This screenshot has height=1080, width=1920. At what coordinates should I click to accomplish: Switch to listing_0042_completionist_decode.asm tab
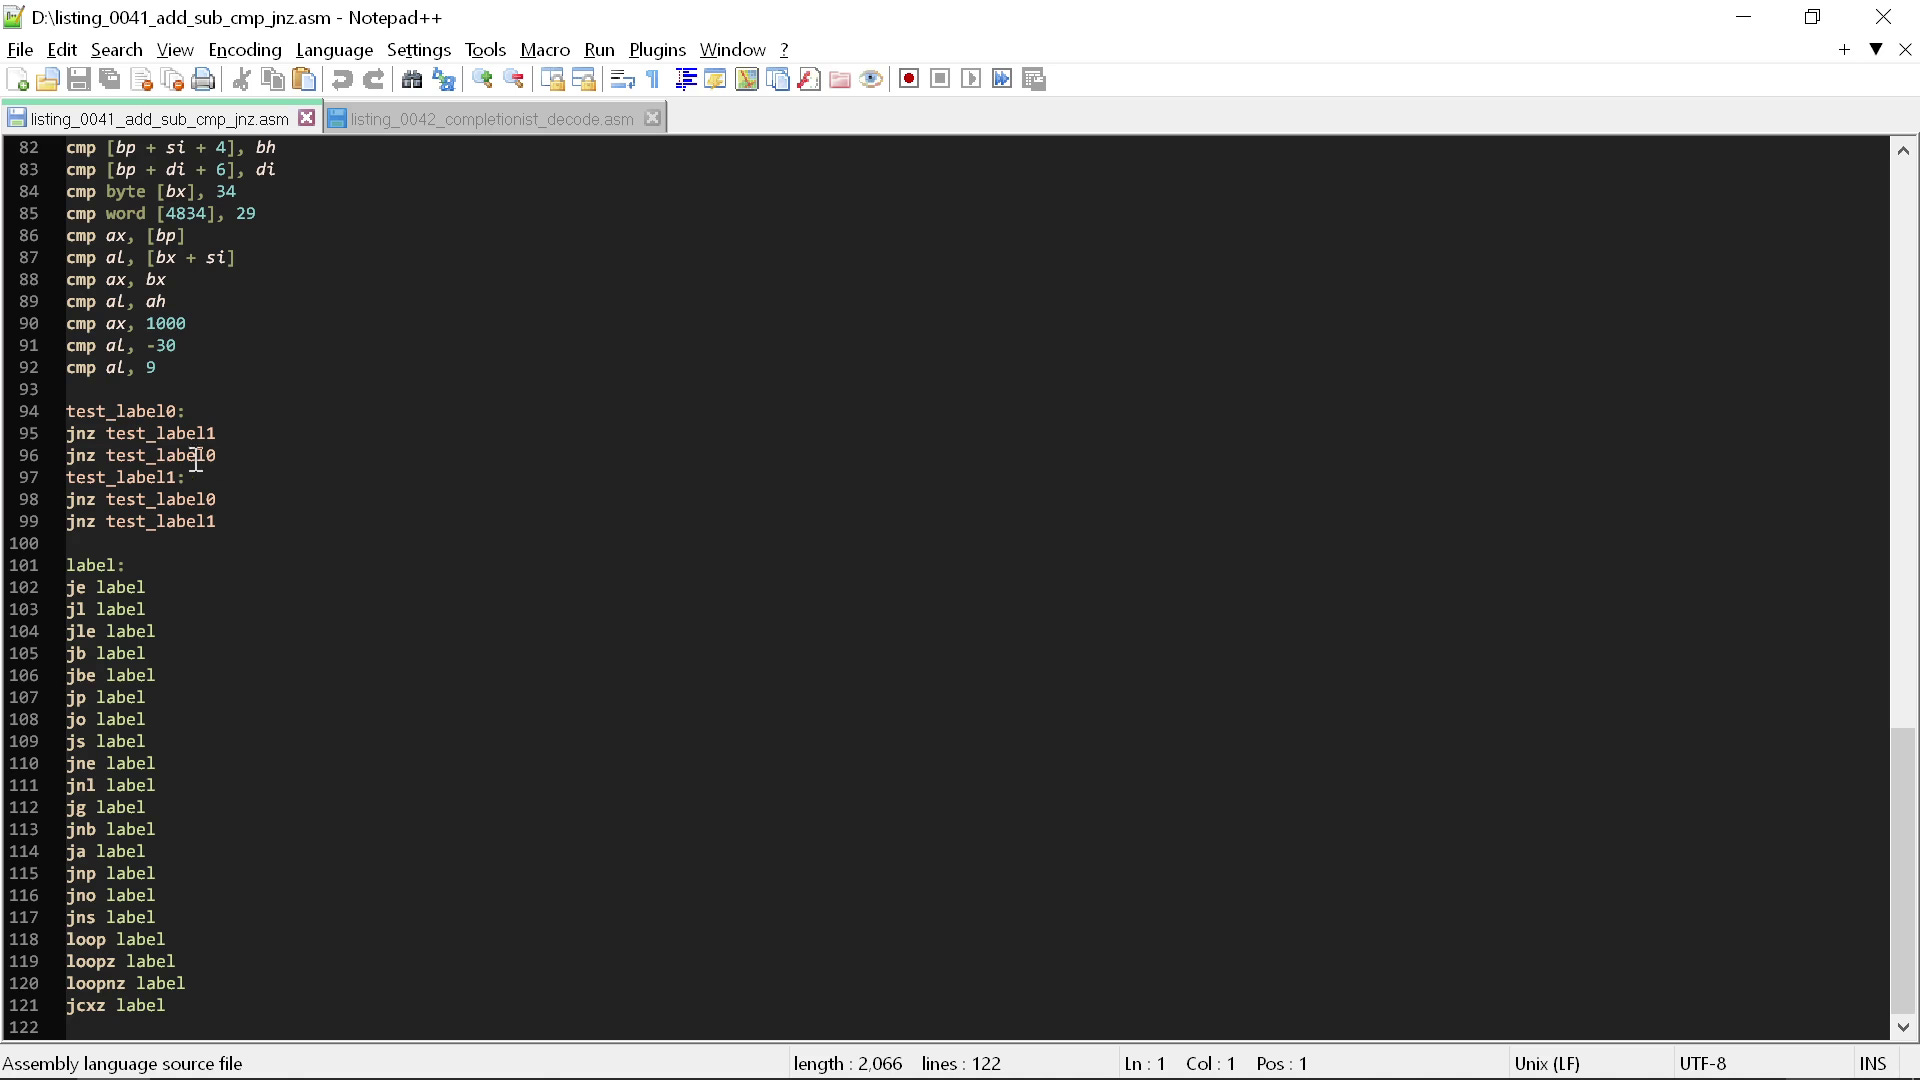click(491, 119)
